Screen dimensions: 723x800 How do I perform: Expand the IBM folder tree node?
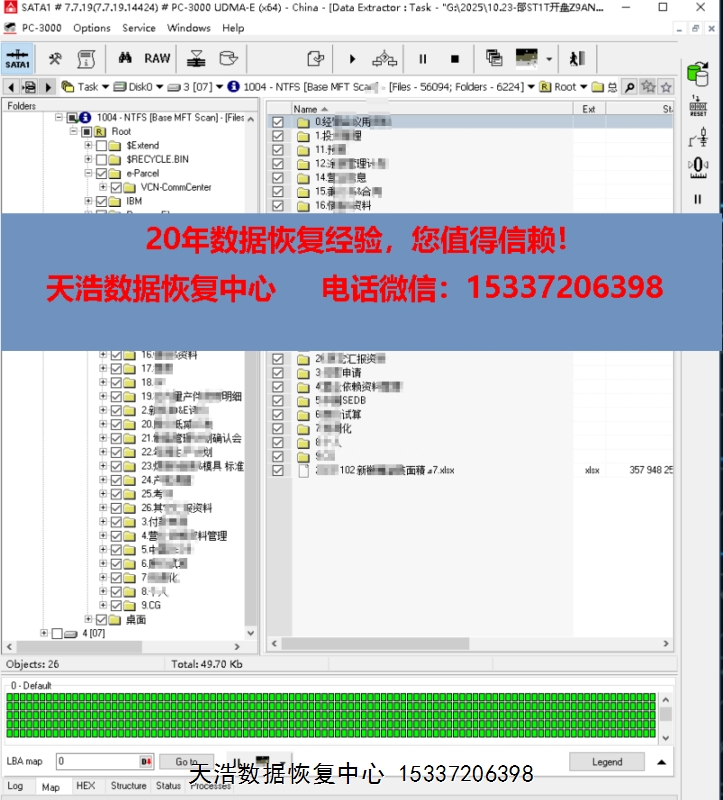click(88, 201)
